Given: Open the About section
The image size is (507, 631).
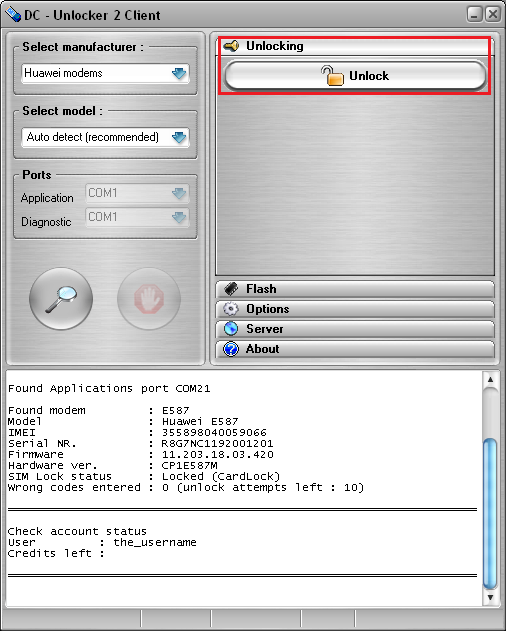Looking at the screenshot, I should (x=355, y=349).
